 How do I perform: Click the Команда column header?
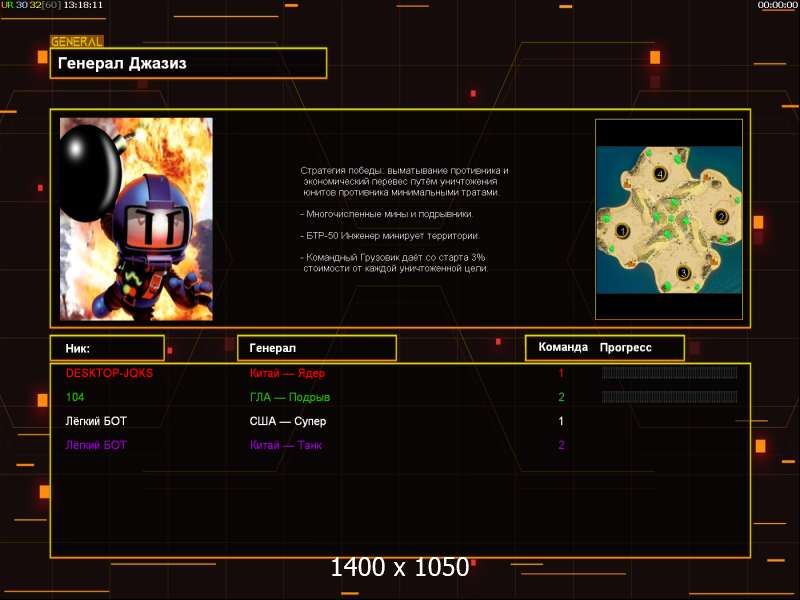point(562,347)
